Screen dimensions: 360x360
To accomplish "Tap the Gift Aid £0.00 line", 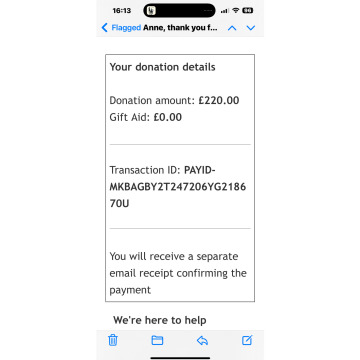I will (x=146, y=117).
